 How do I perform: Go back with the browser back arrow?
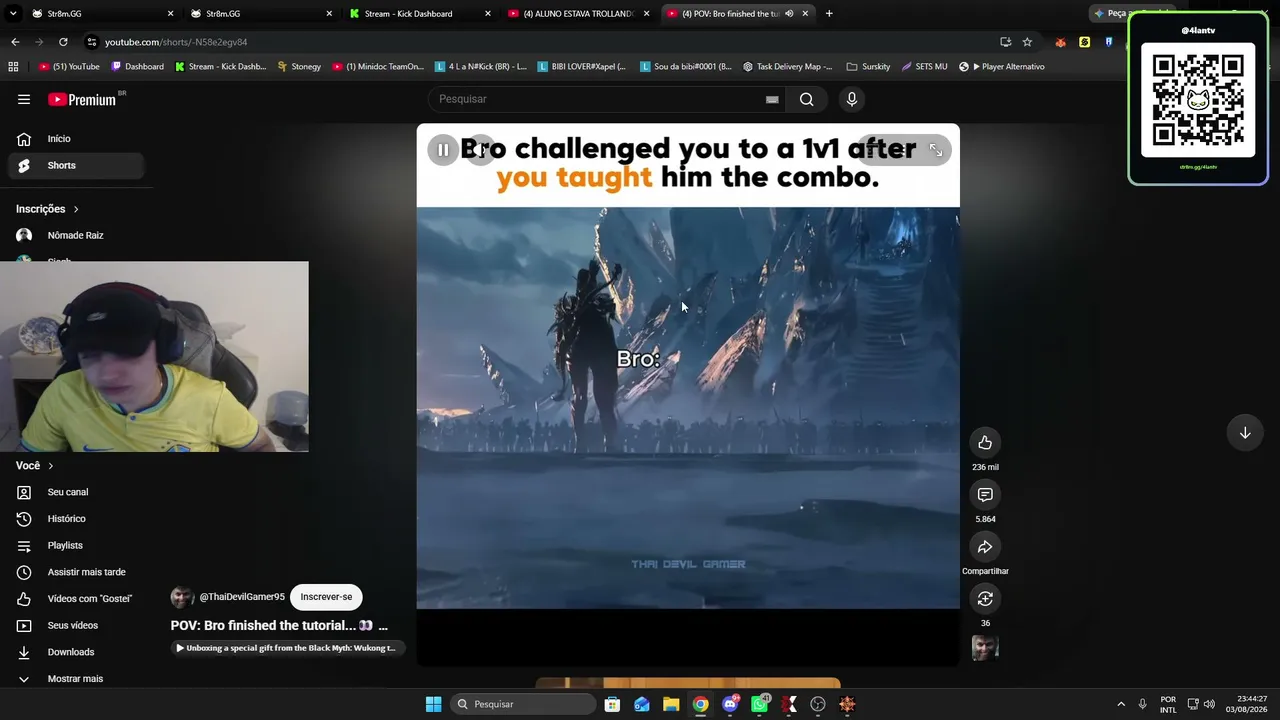(15, 42)
